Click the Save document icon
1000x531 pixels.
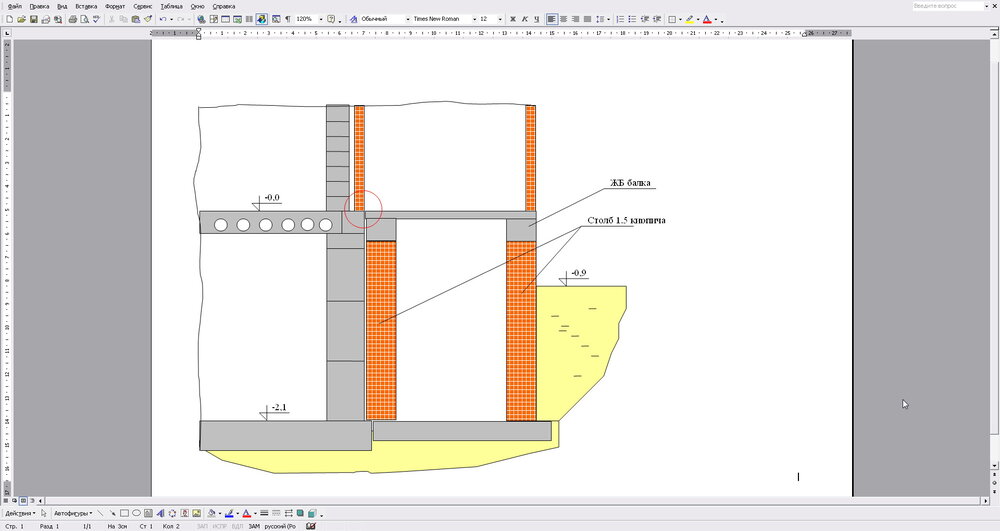click(x=33, y=19)
